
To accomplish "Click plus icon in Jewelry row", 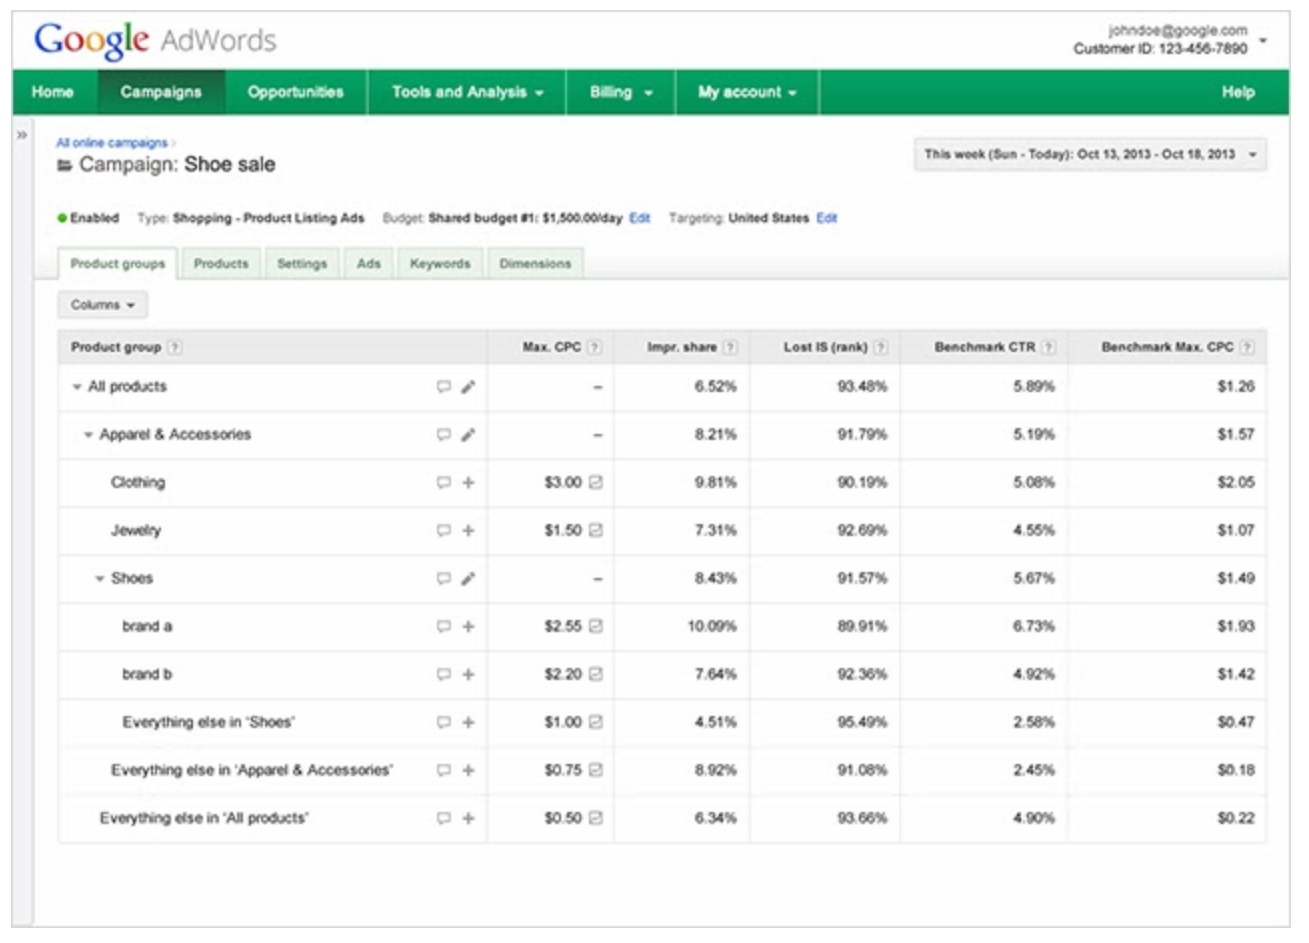I will coord(468,531).
